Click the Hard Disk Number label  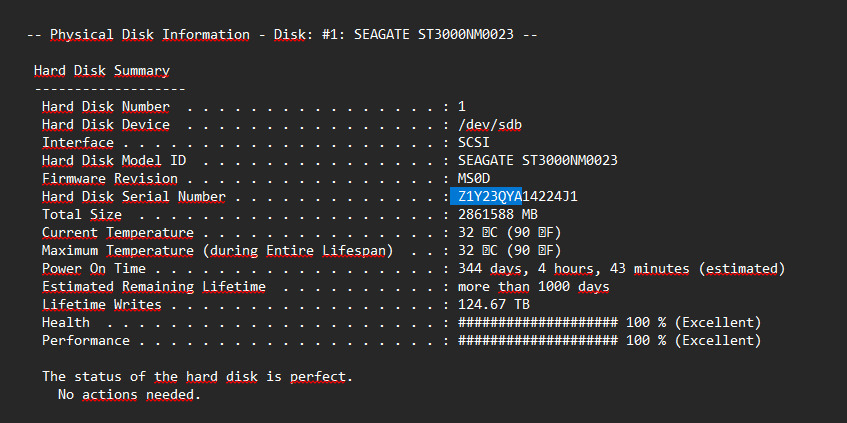105,107
